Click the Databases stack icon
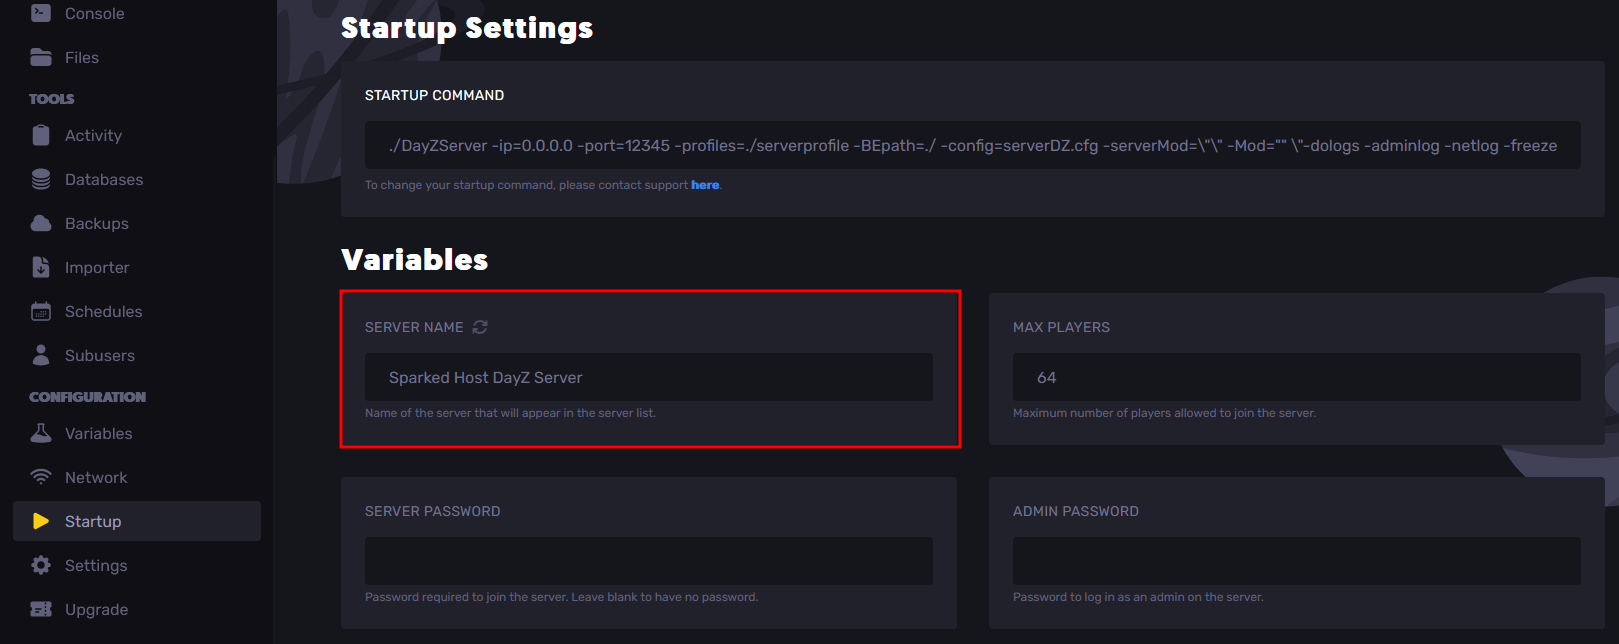 pyautogui.click(x=41, y=179)
